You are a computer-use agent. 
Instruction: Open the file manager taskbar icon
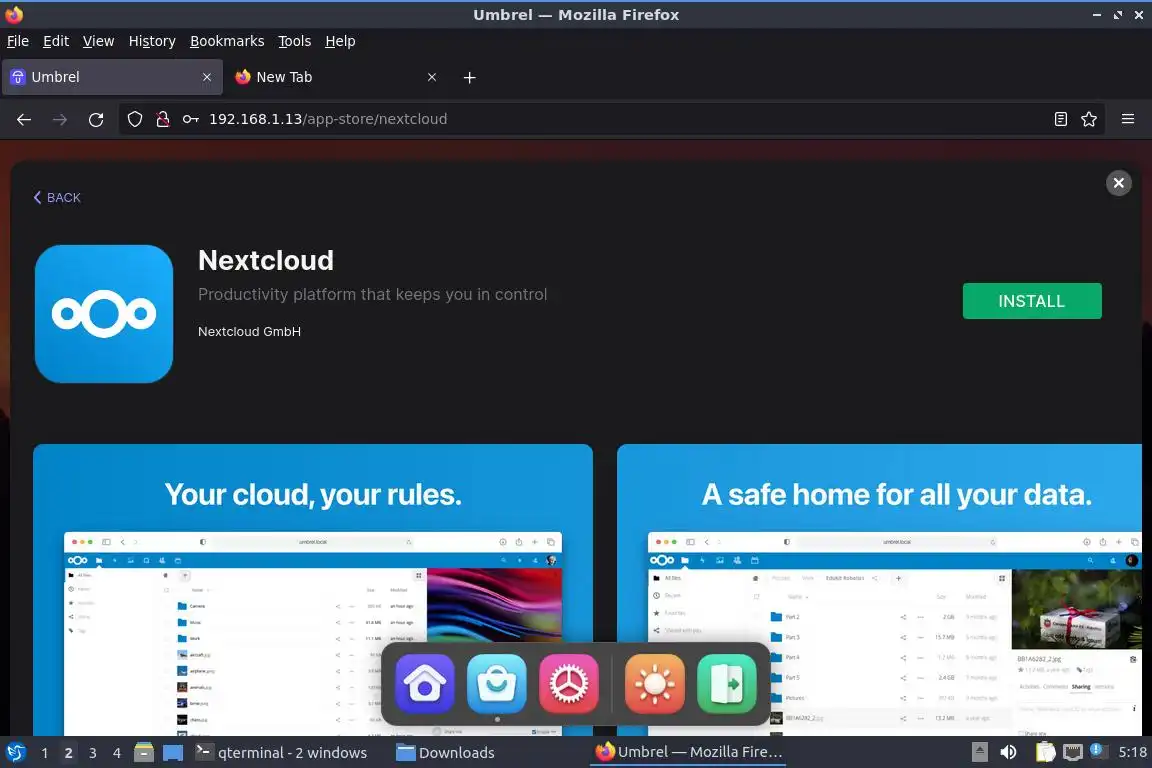point(144,753)
